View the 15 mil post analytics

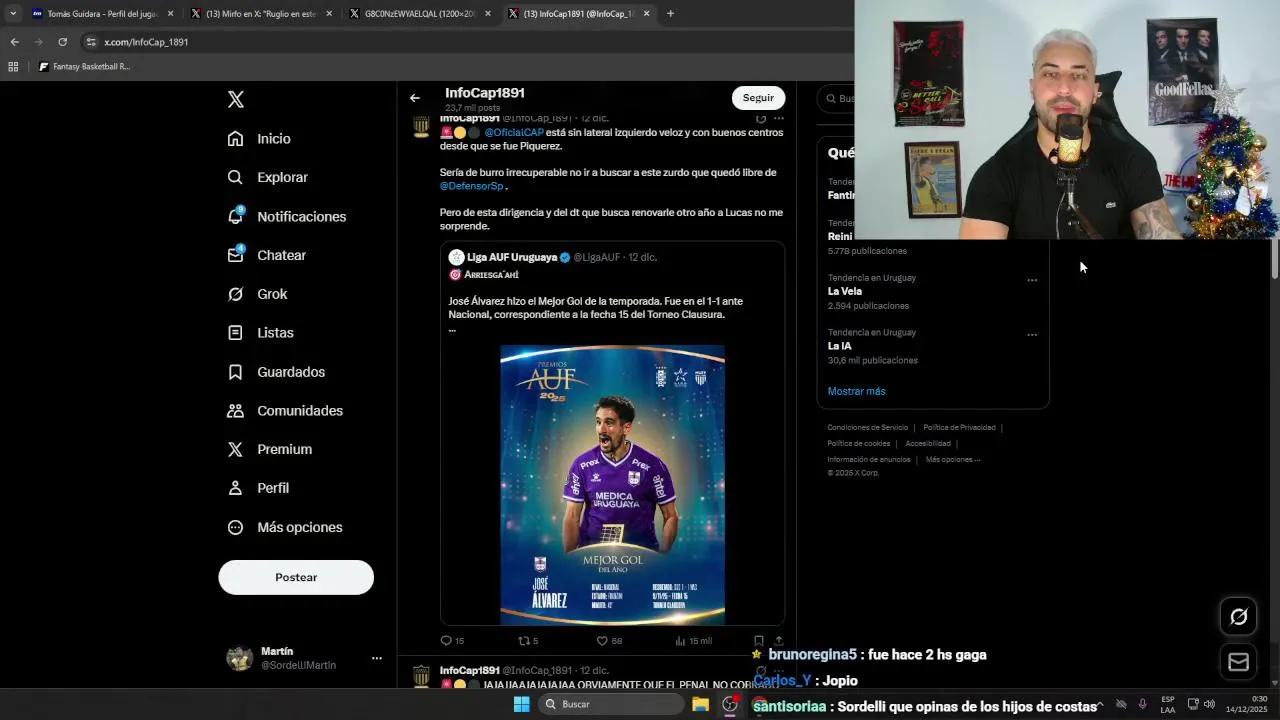point(693,641)
